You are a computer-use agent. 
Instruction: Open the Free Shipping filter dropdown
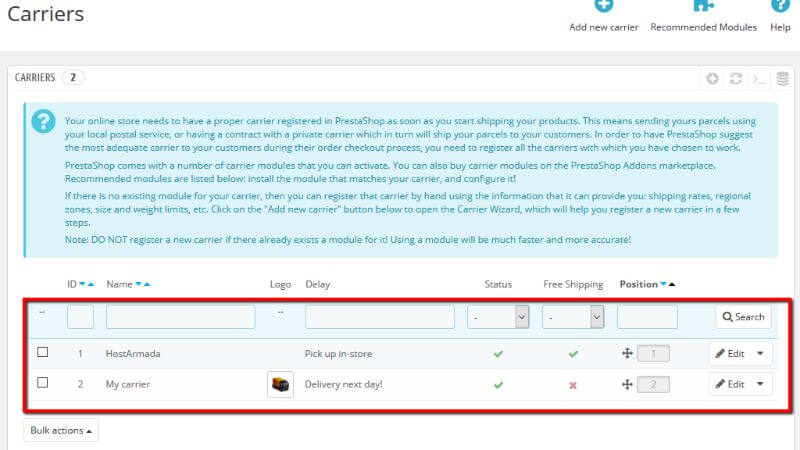point(573,317)
